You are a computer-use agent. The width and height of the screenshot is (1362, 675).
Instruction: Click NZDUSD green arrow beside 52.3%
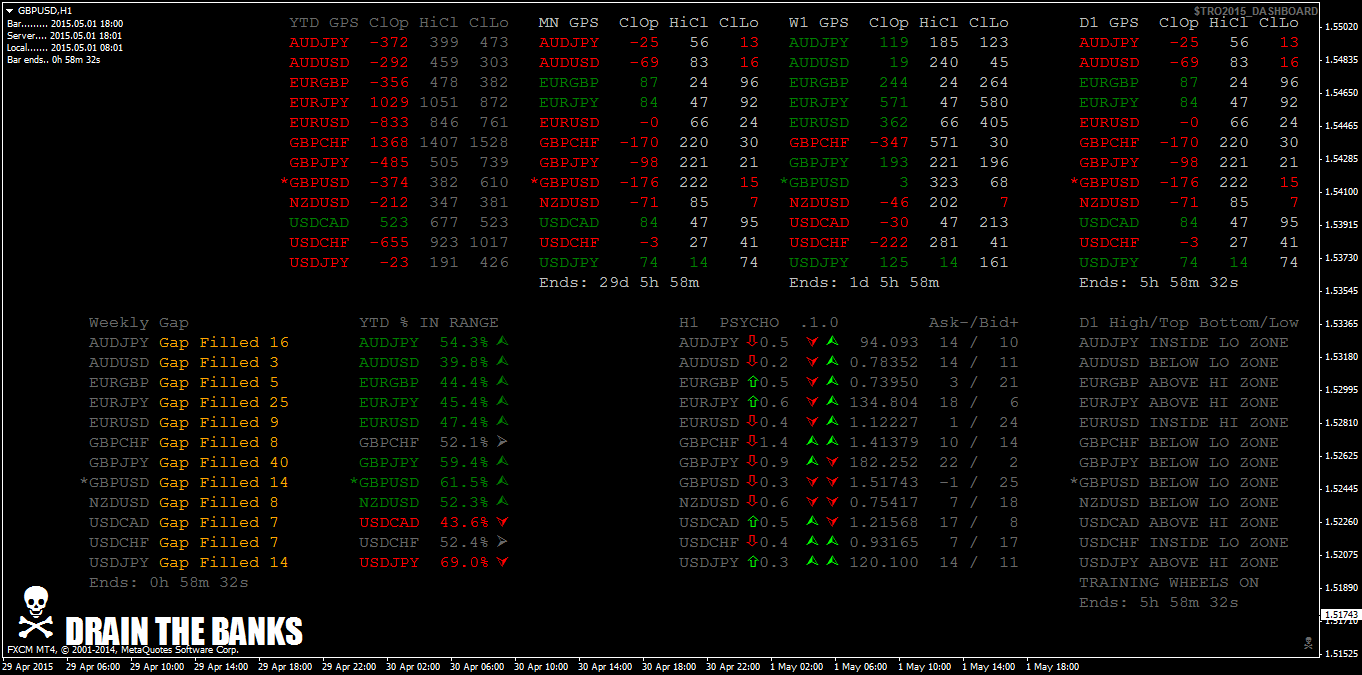(x=502, y=502)
